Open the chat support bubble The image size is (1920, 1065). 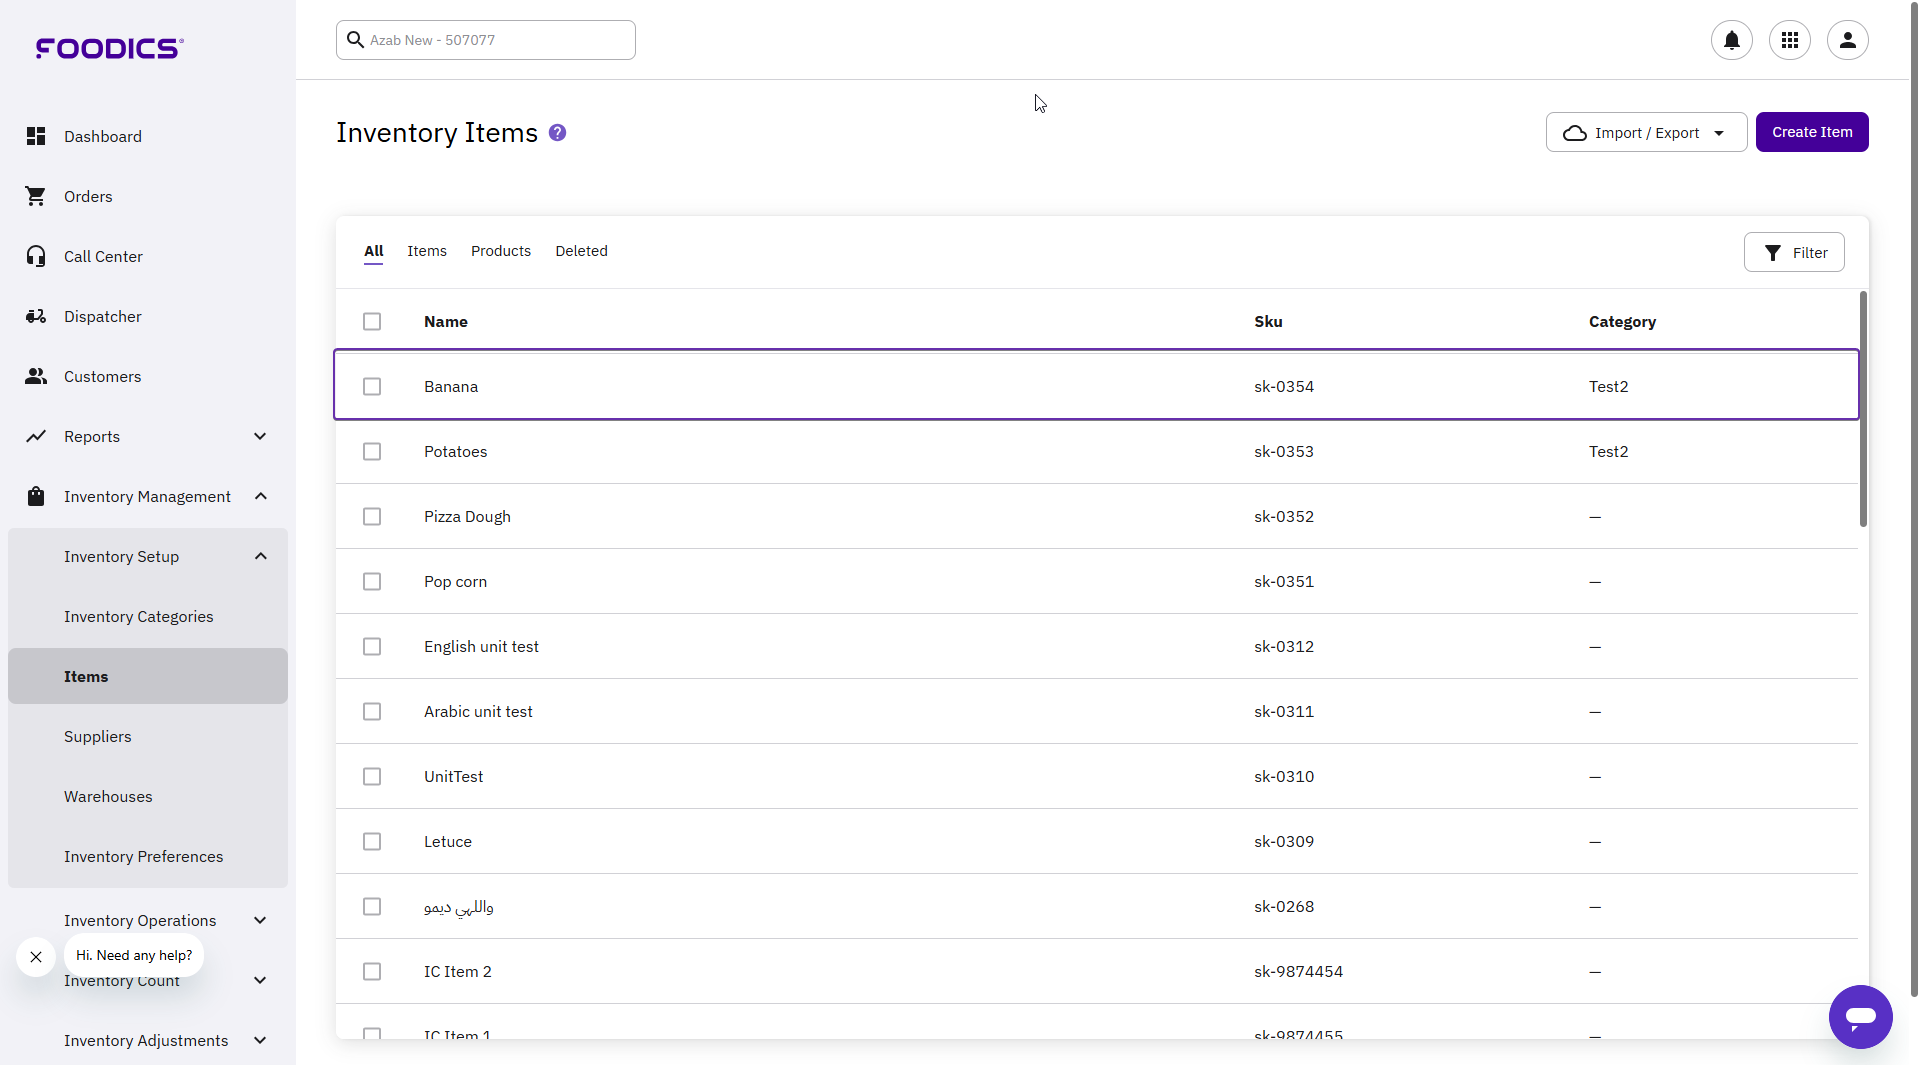(x=1860, y=1017)
